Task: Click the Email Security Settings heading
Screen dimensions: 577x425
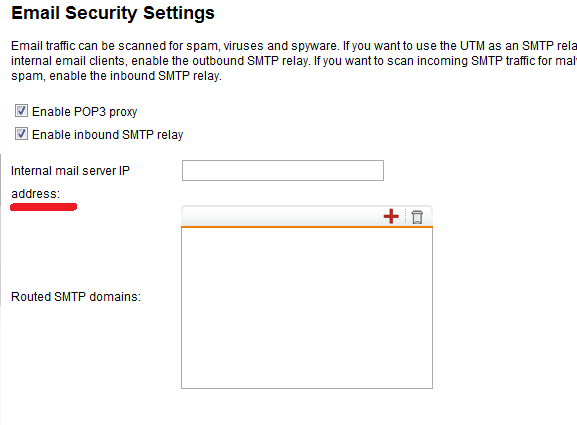Action: pyautogui.click(x=113, y=13)
